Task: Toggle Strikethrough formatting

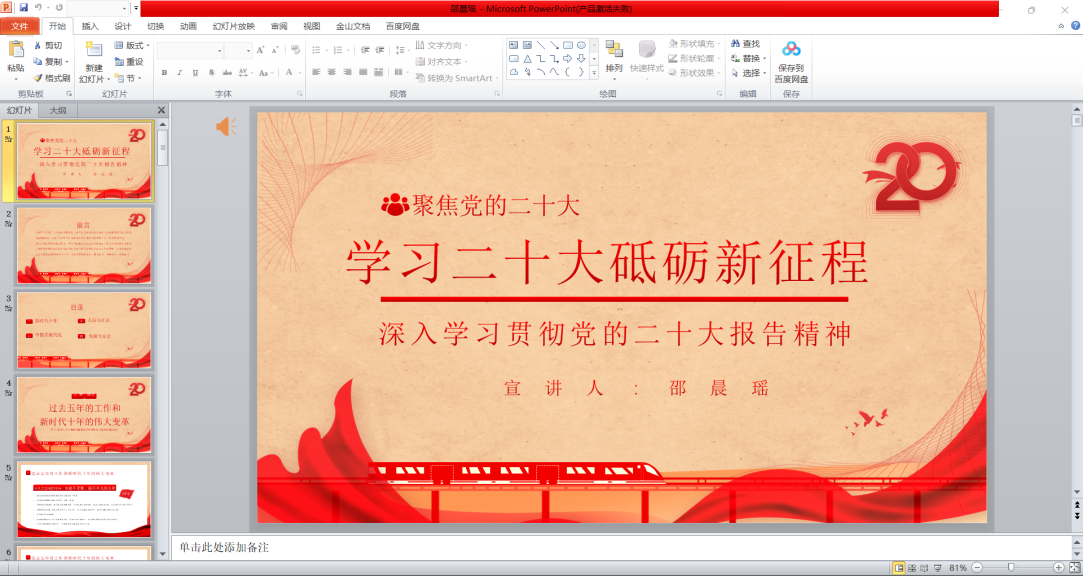Action: [227, 73]
